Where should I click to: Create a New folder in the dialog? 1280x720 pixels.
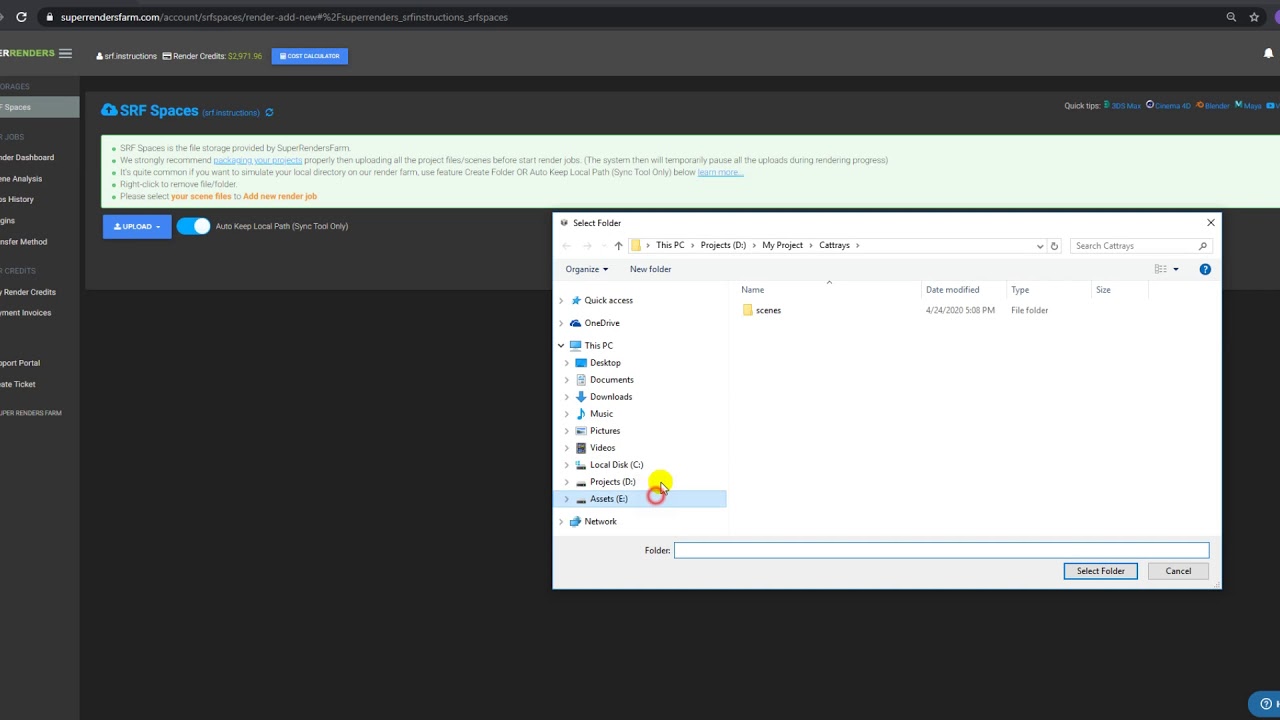(x=650, y=269)
